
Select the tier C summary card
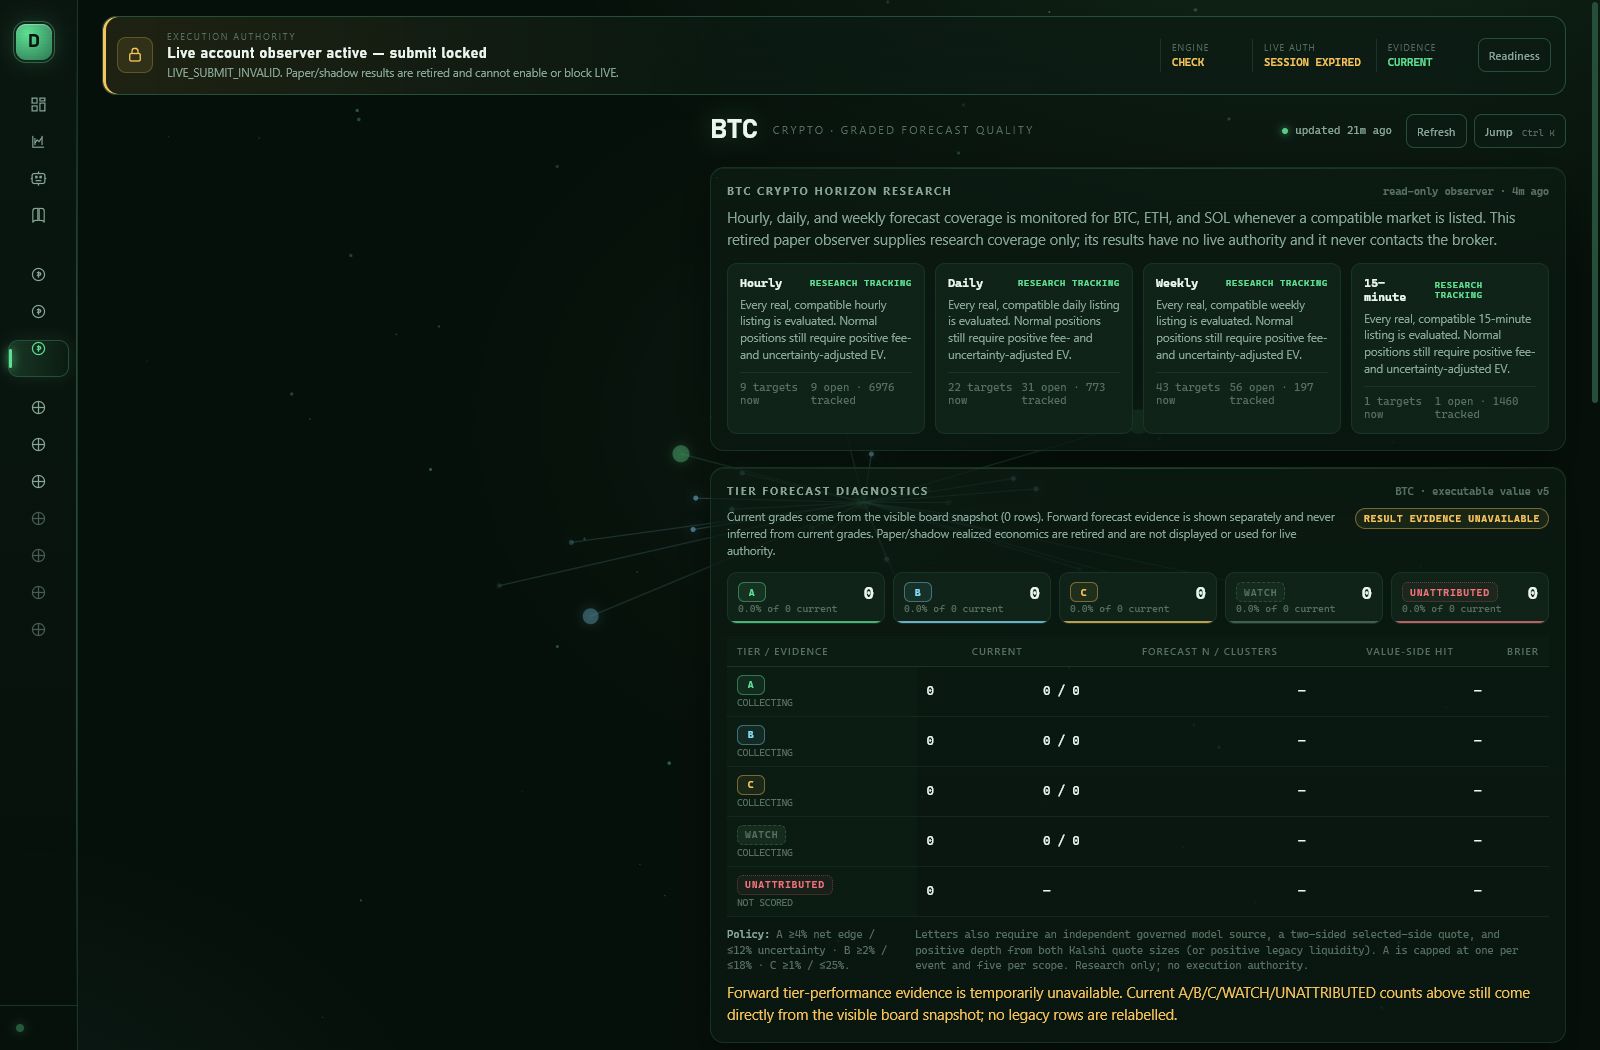1137,598
